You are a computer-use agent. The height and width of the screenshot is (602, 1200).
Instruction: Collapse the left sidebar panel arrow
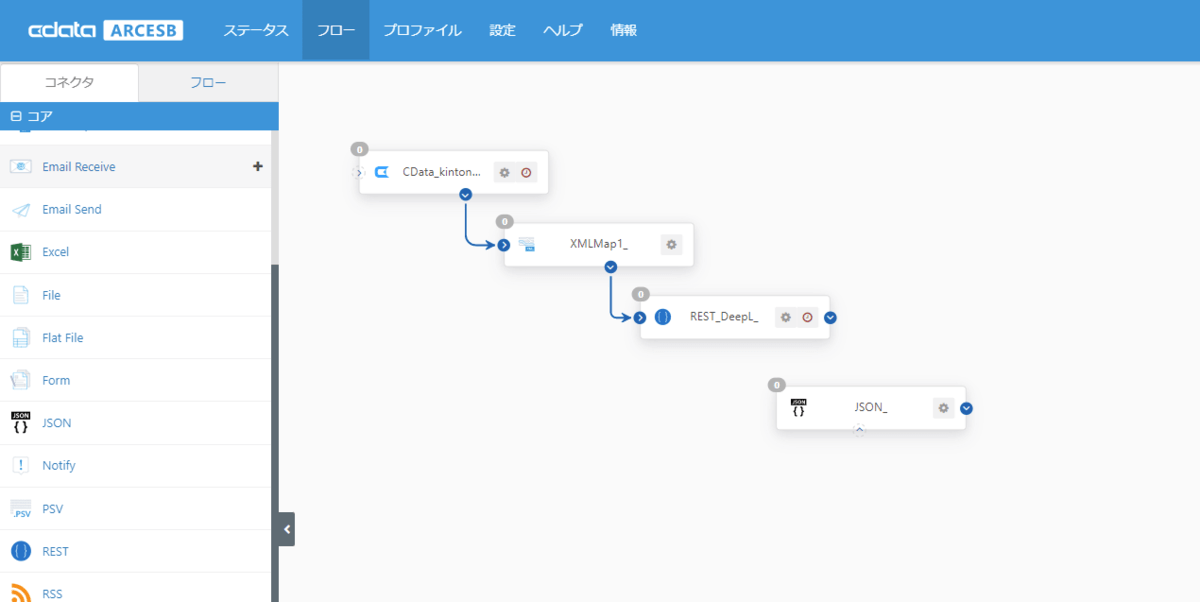pyautogui.click(x=287, y=529)
